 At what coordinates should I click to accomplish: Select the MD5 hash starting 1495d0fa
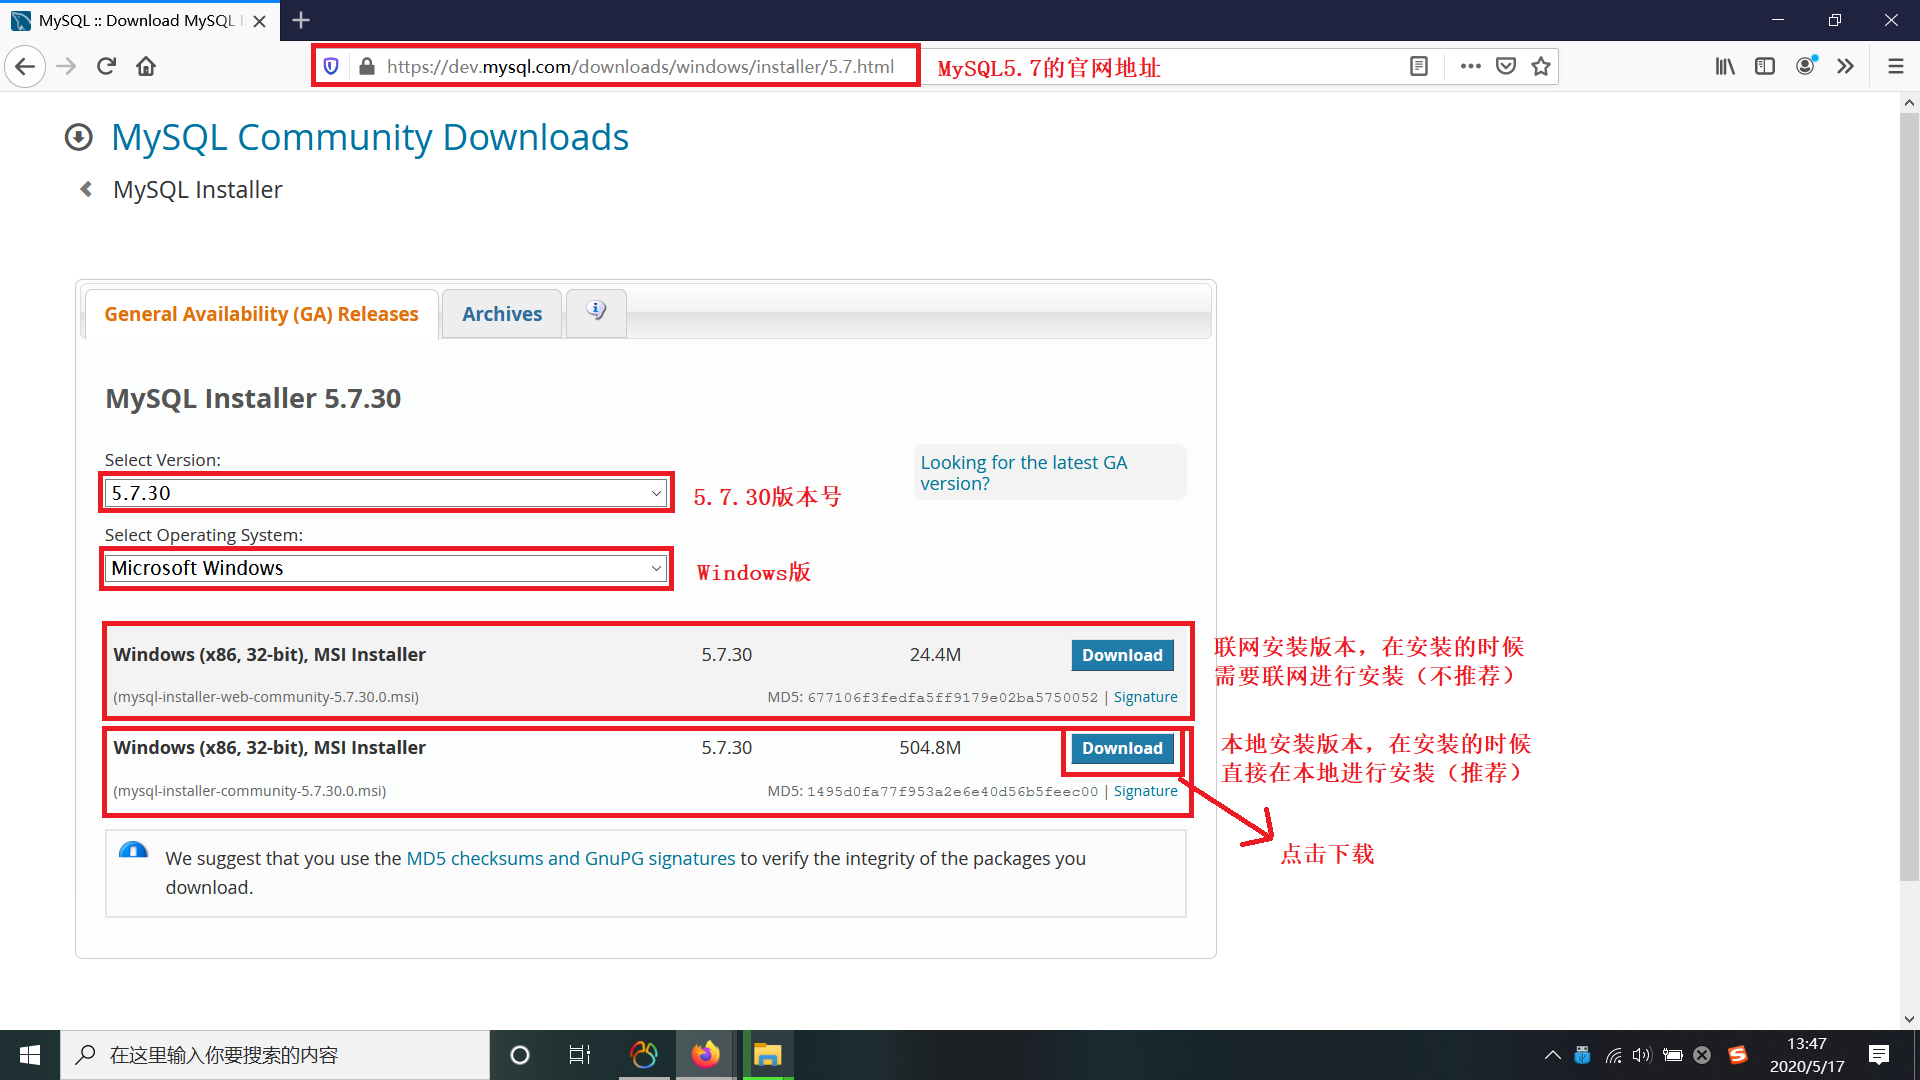point(952,791)
